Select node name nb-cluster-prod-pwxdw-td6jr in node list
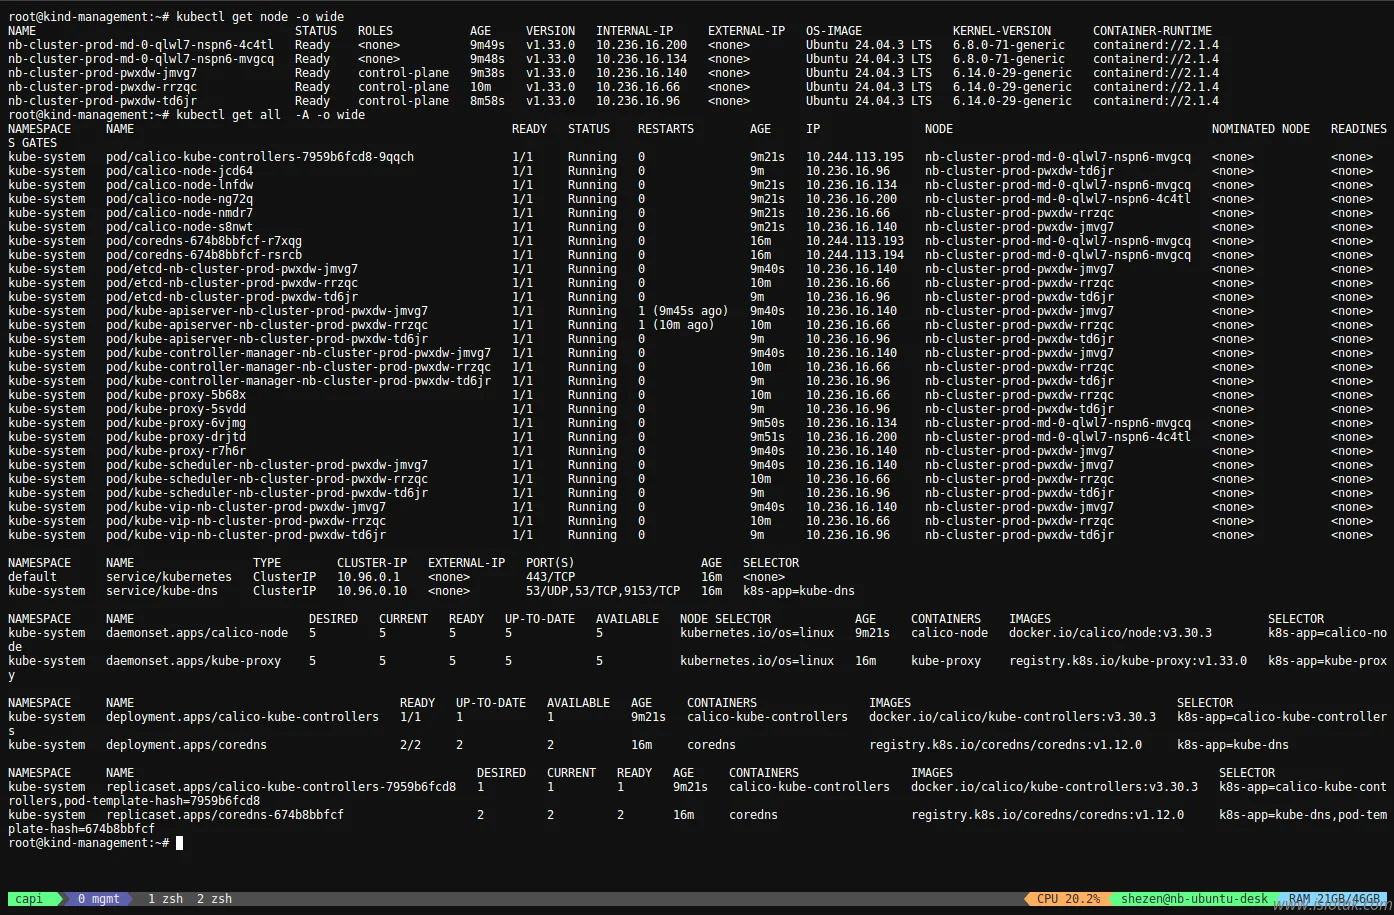Viewport: 1394px width, 915px height. click(x=103, y=101)
